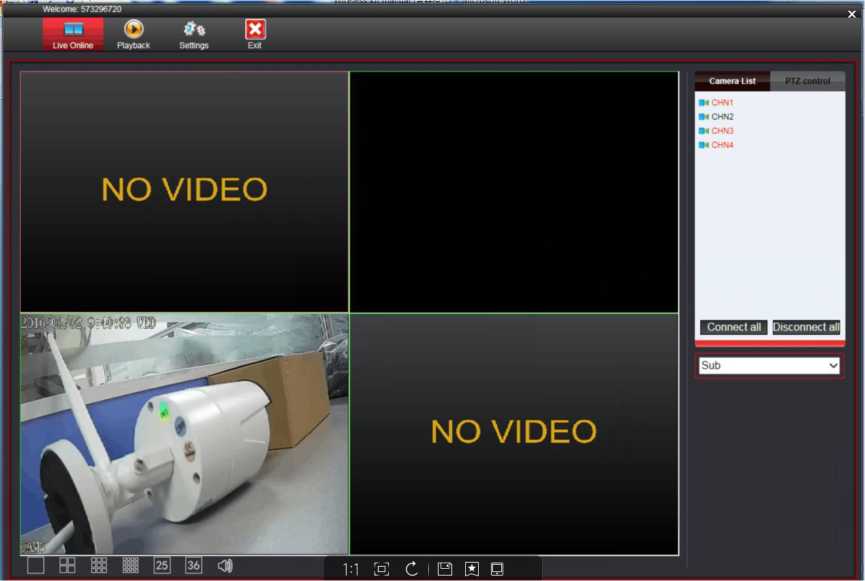Click the live camera feed pane
The height and width of the screenshot is (581, 865).
(184, 434)
